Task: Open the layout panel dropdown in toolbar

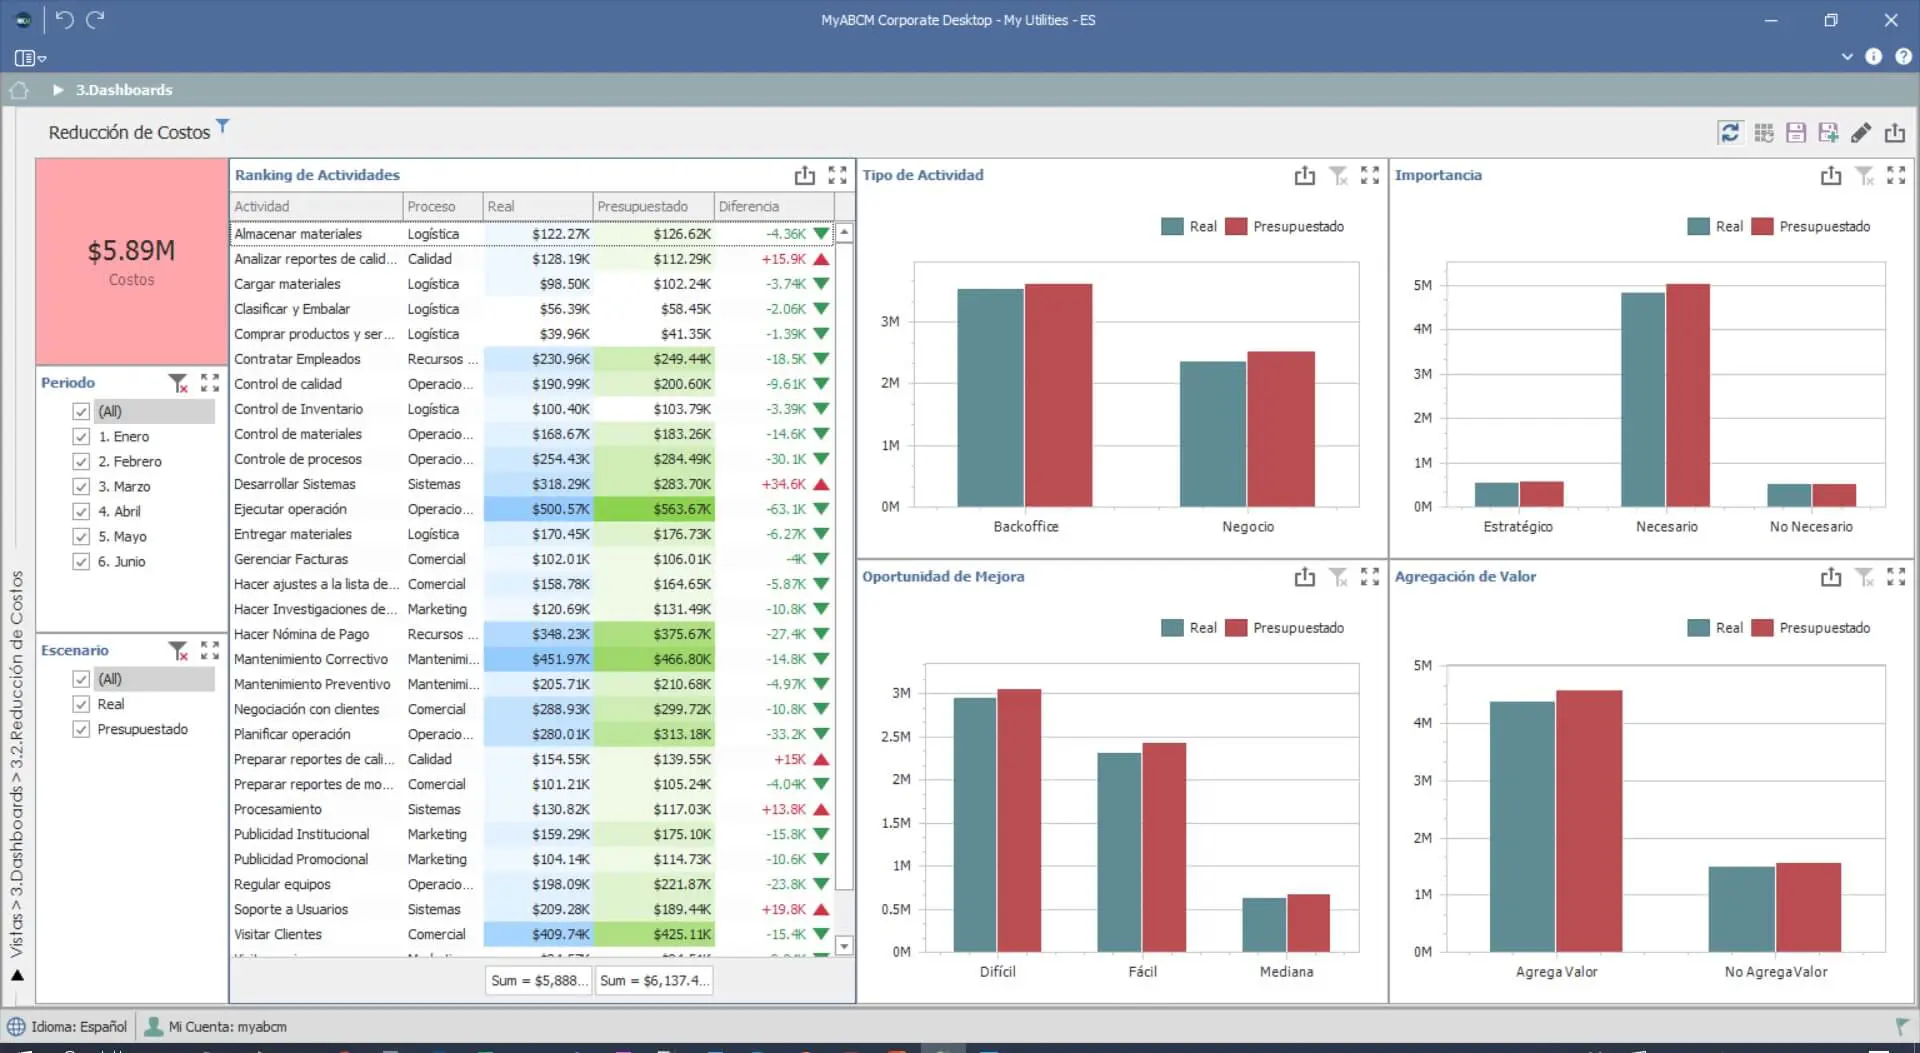Action: [30, 58]
